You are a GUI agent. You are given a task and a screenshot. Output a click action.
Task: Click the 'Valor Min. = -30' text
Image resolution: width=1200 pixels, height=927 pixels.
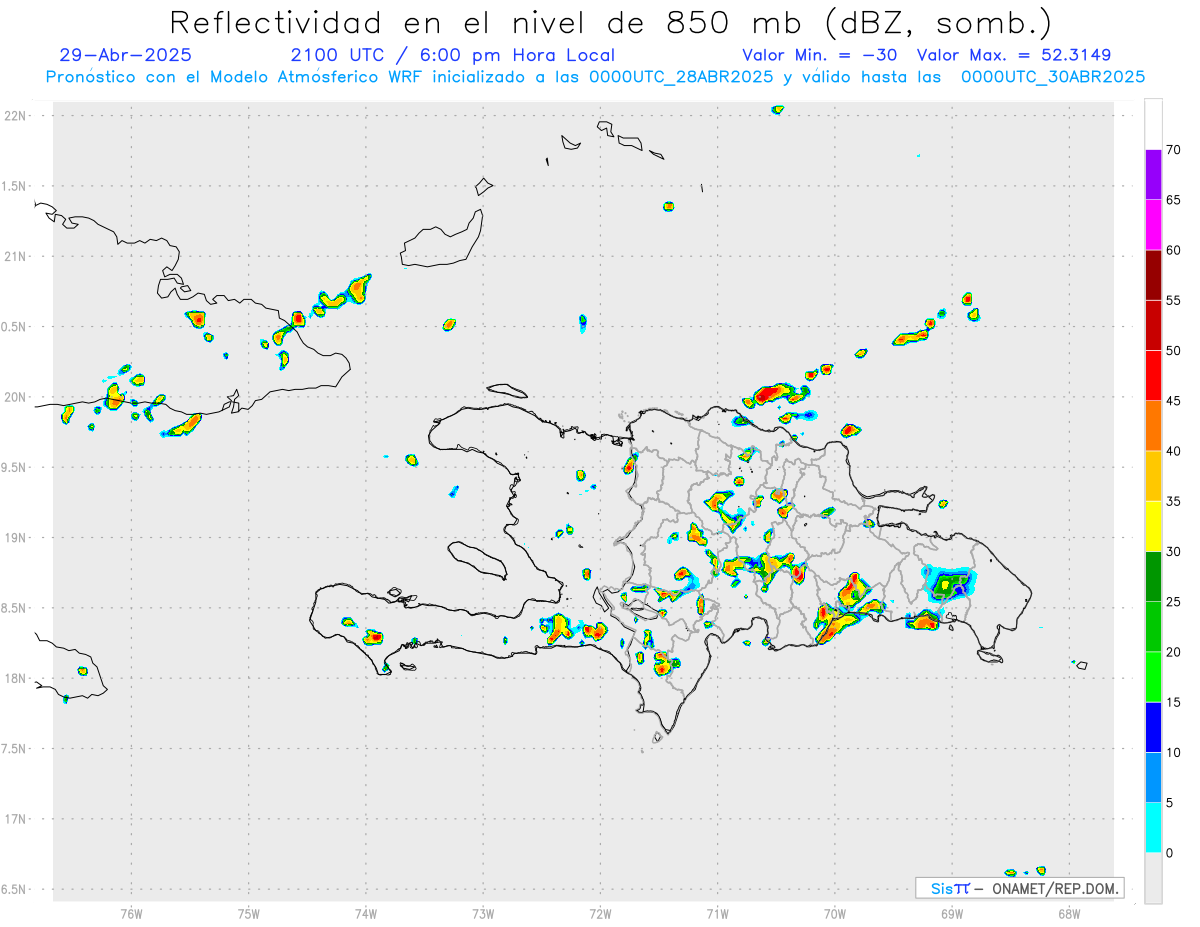(822, 55)
